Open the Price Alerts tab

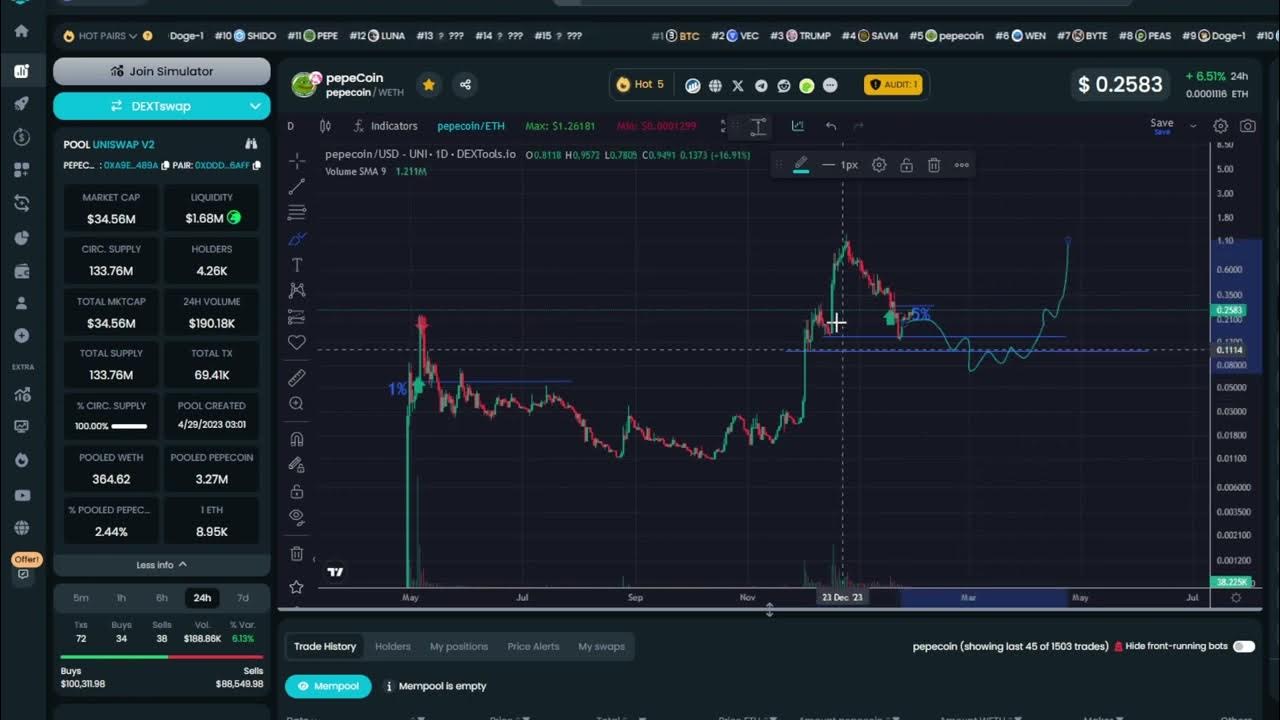point(533,646)
